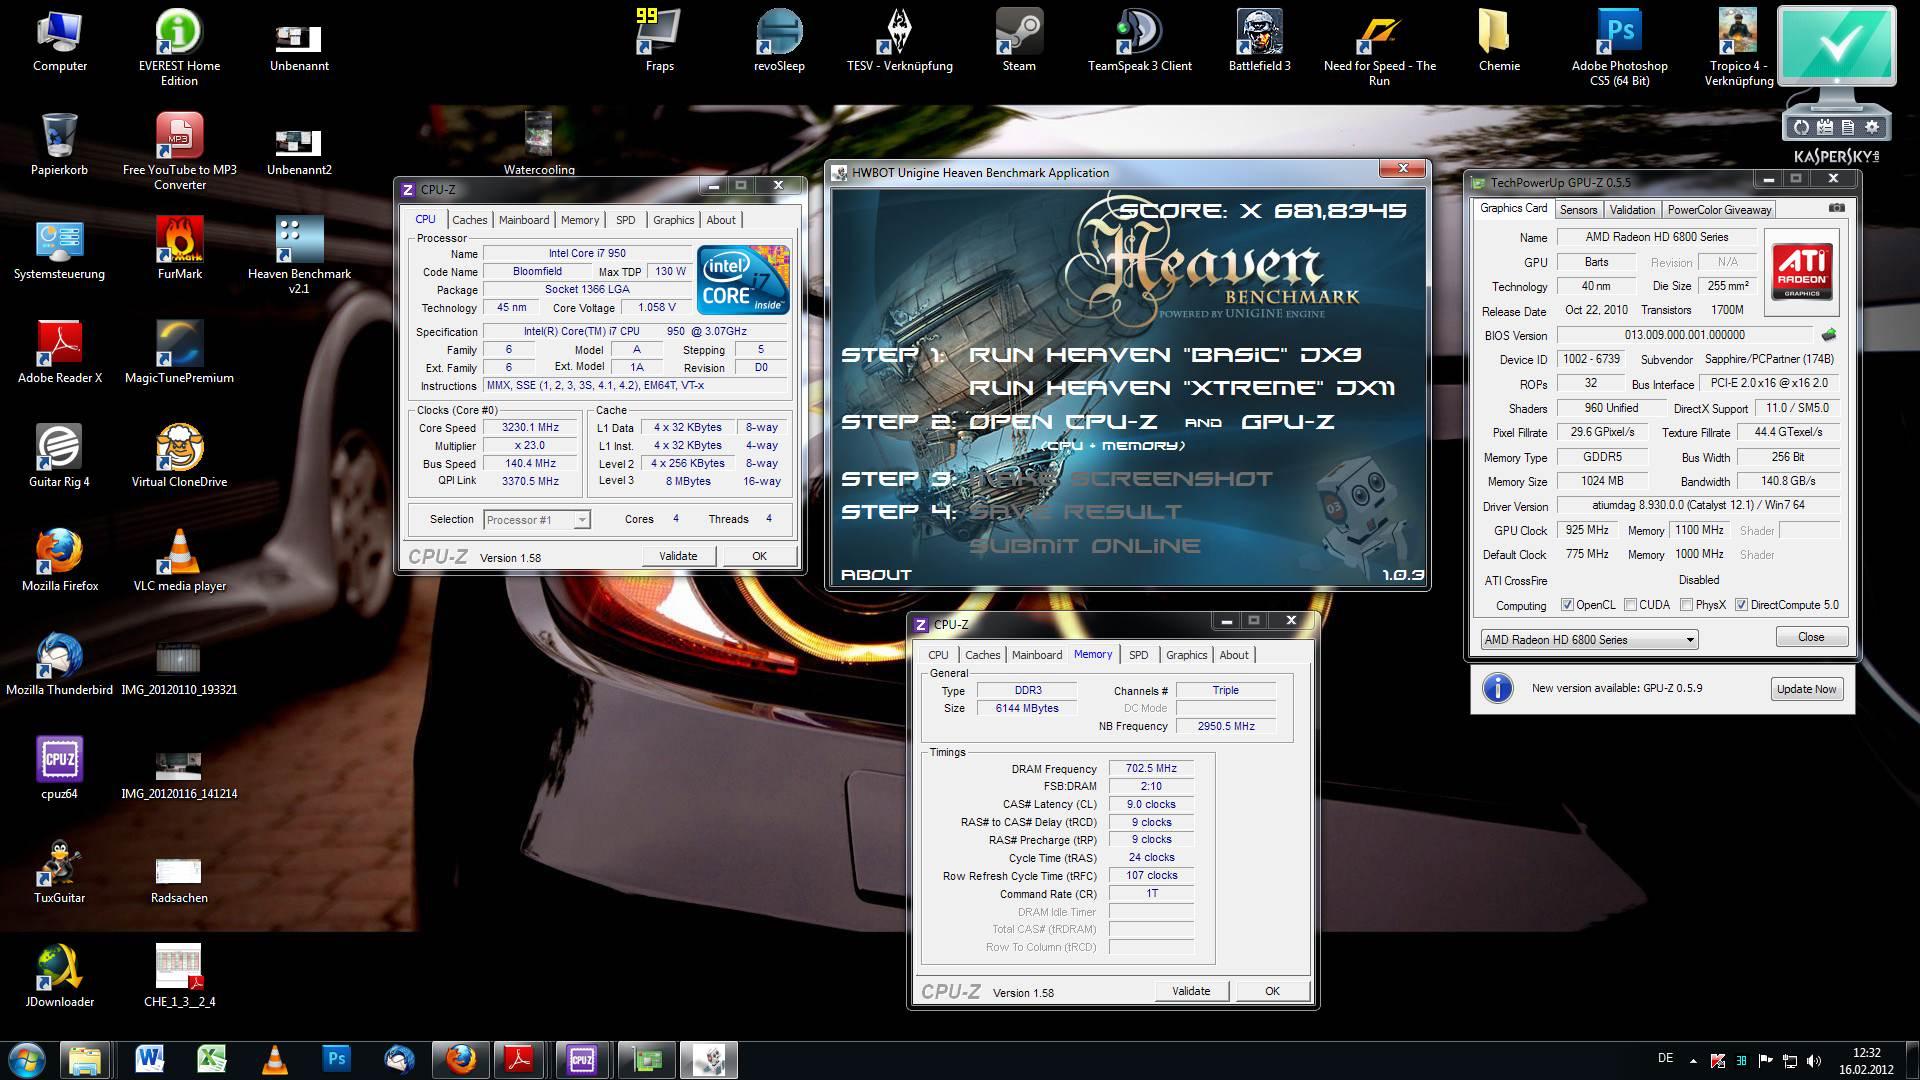Click OK in upper CPU-Z window

tap(759, 556)
